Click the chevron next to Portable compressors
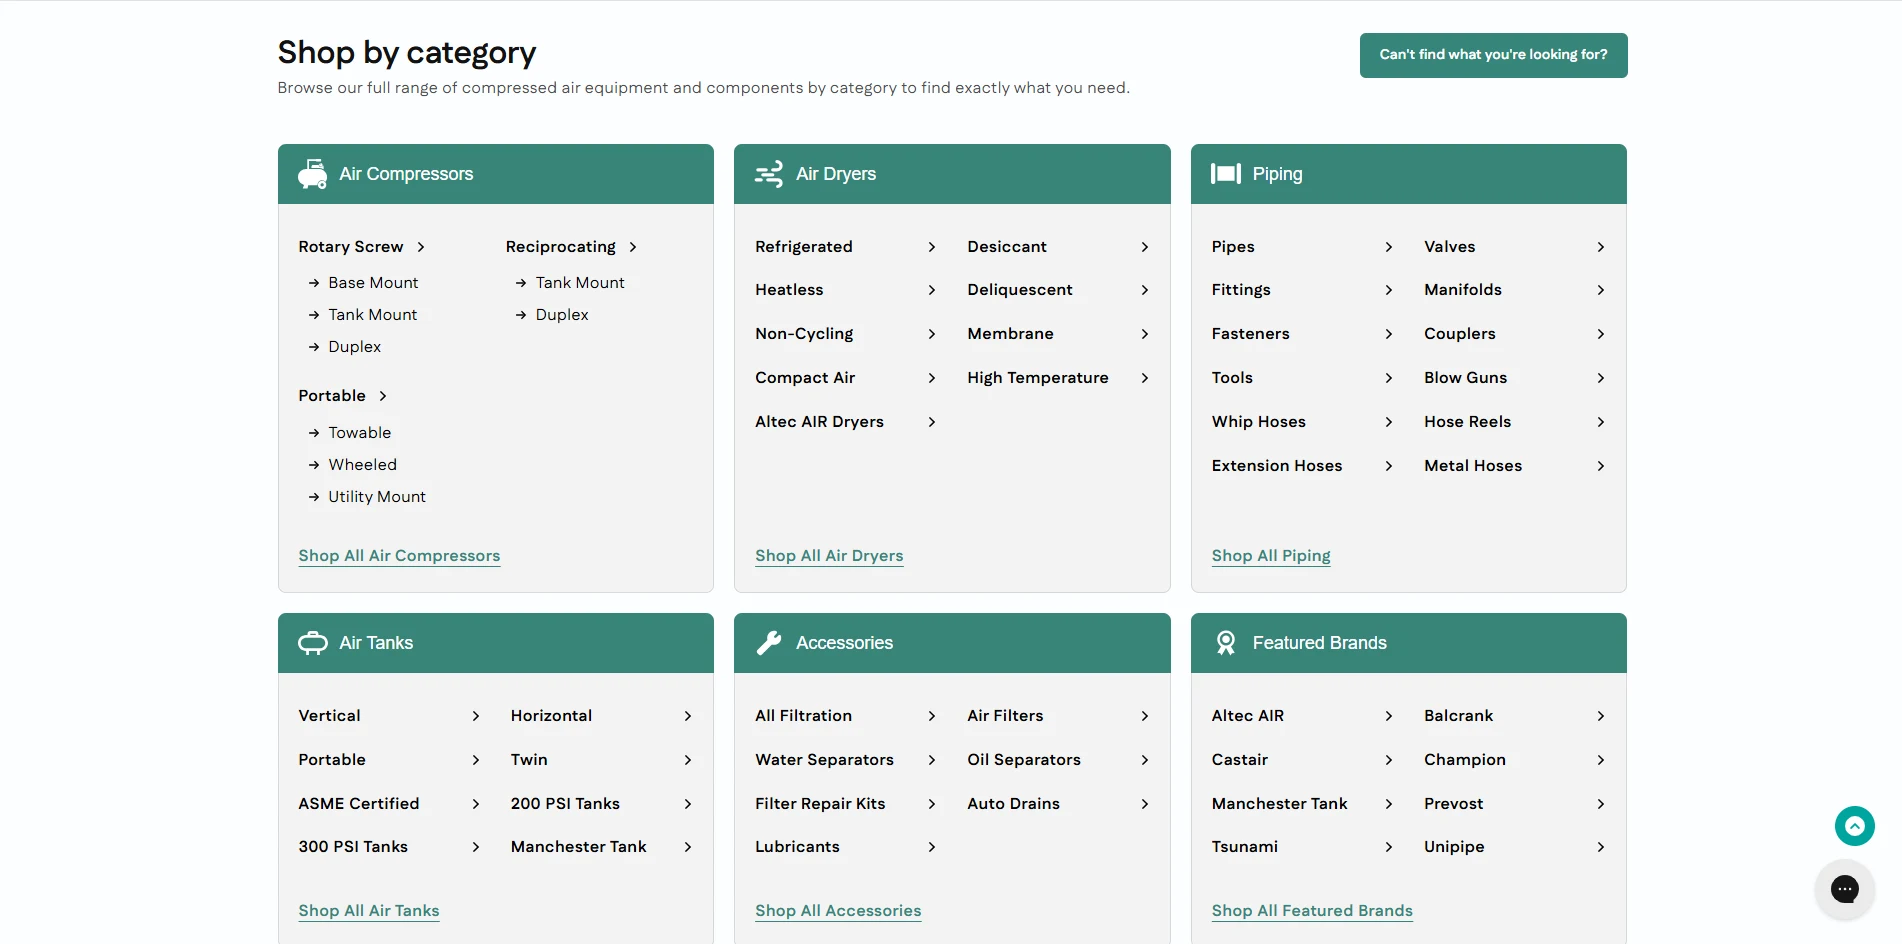1902x944 pixels. coord(383,396)
